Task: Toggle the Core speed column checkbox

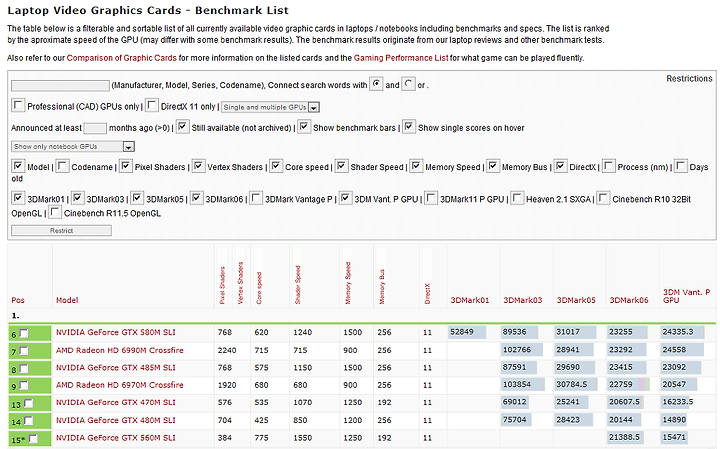Action: pos(276,166)
